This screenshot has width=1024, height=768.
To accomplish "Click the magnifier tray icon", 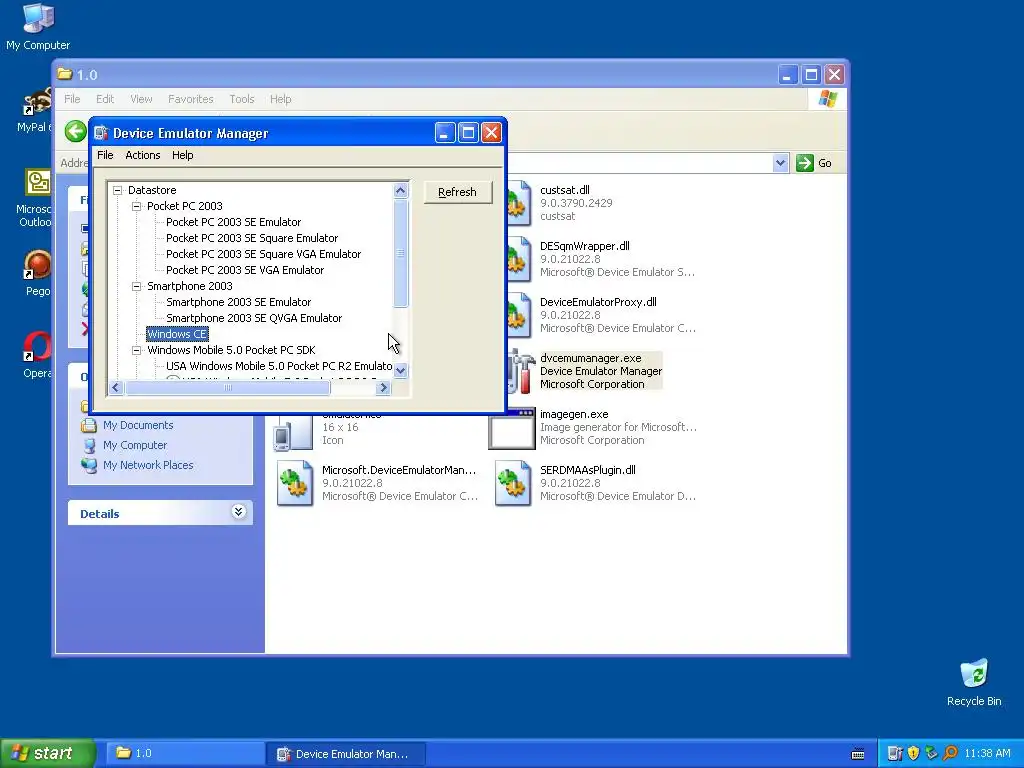I will point(950,754).
